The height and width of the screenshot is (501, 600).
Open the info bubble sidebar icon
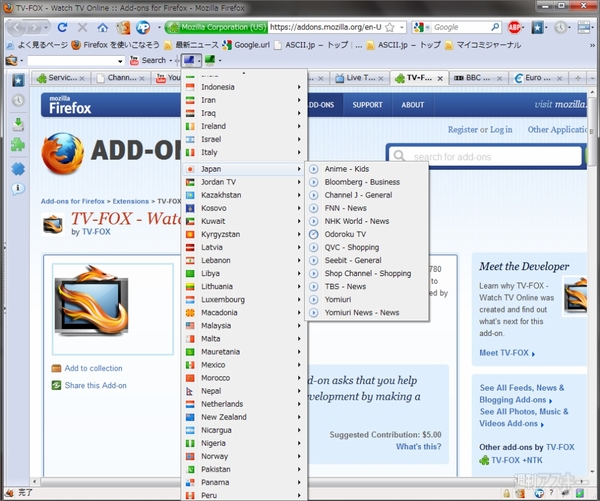click(18, 188)
